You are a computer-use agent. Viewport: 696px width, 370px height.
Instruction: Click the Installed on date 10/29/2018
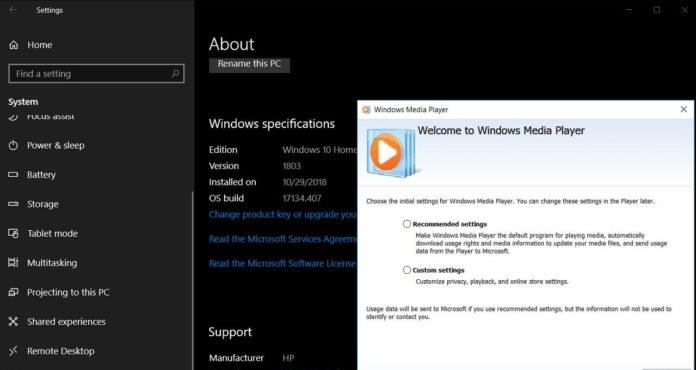click(x=304, y=182)
